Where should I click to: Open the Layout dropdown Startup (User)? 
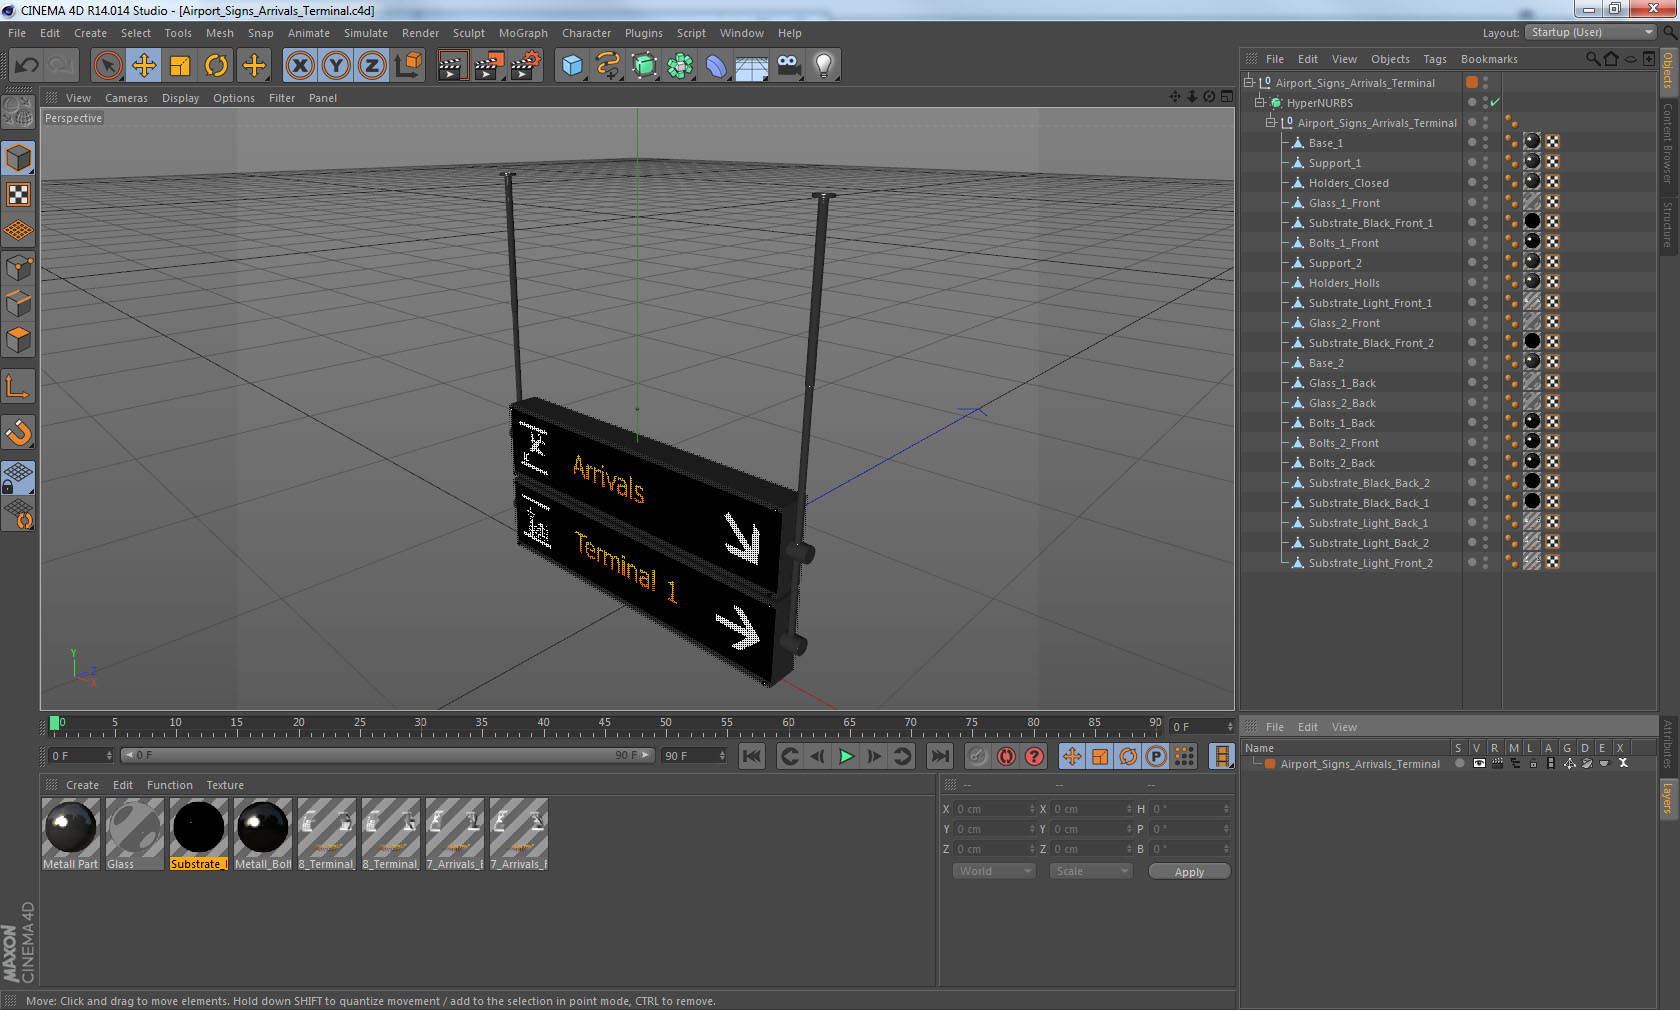coord(1591,32)
